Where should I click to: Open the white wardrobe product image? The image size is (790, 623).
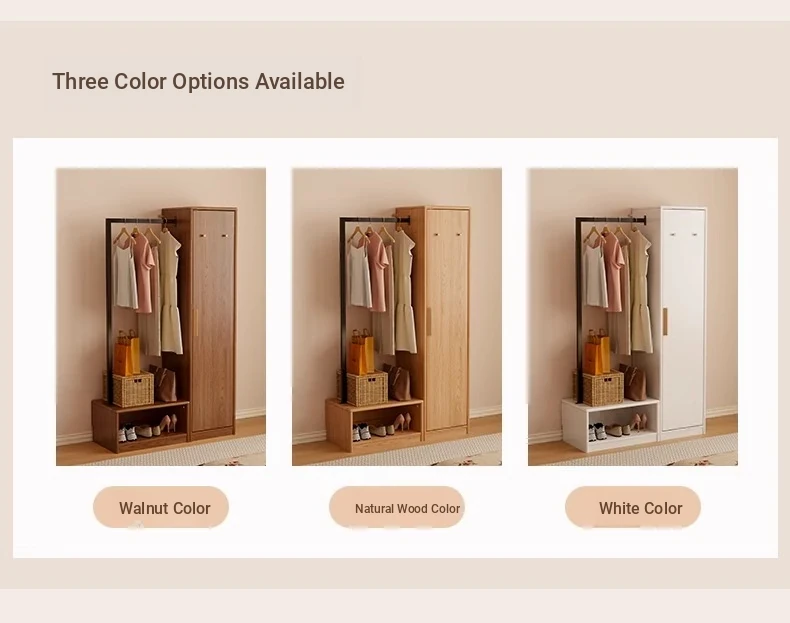coord(633,317)
